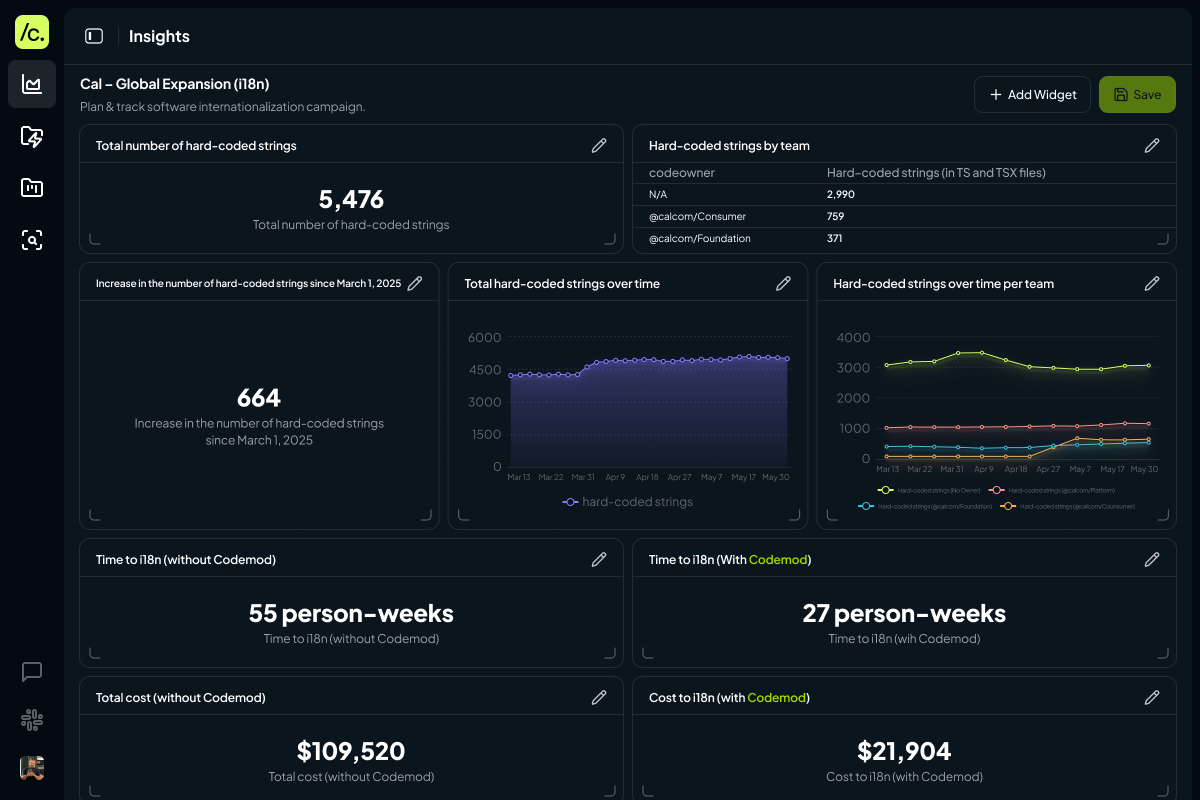
Task: Edit the Total number of hard-coded strings widget
Action: tap(599, 145)
